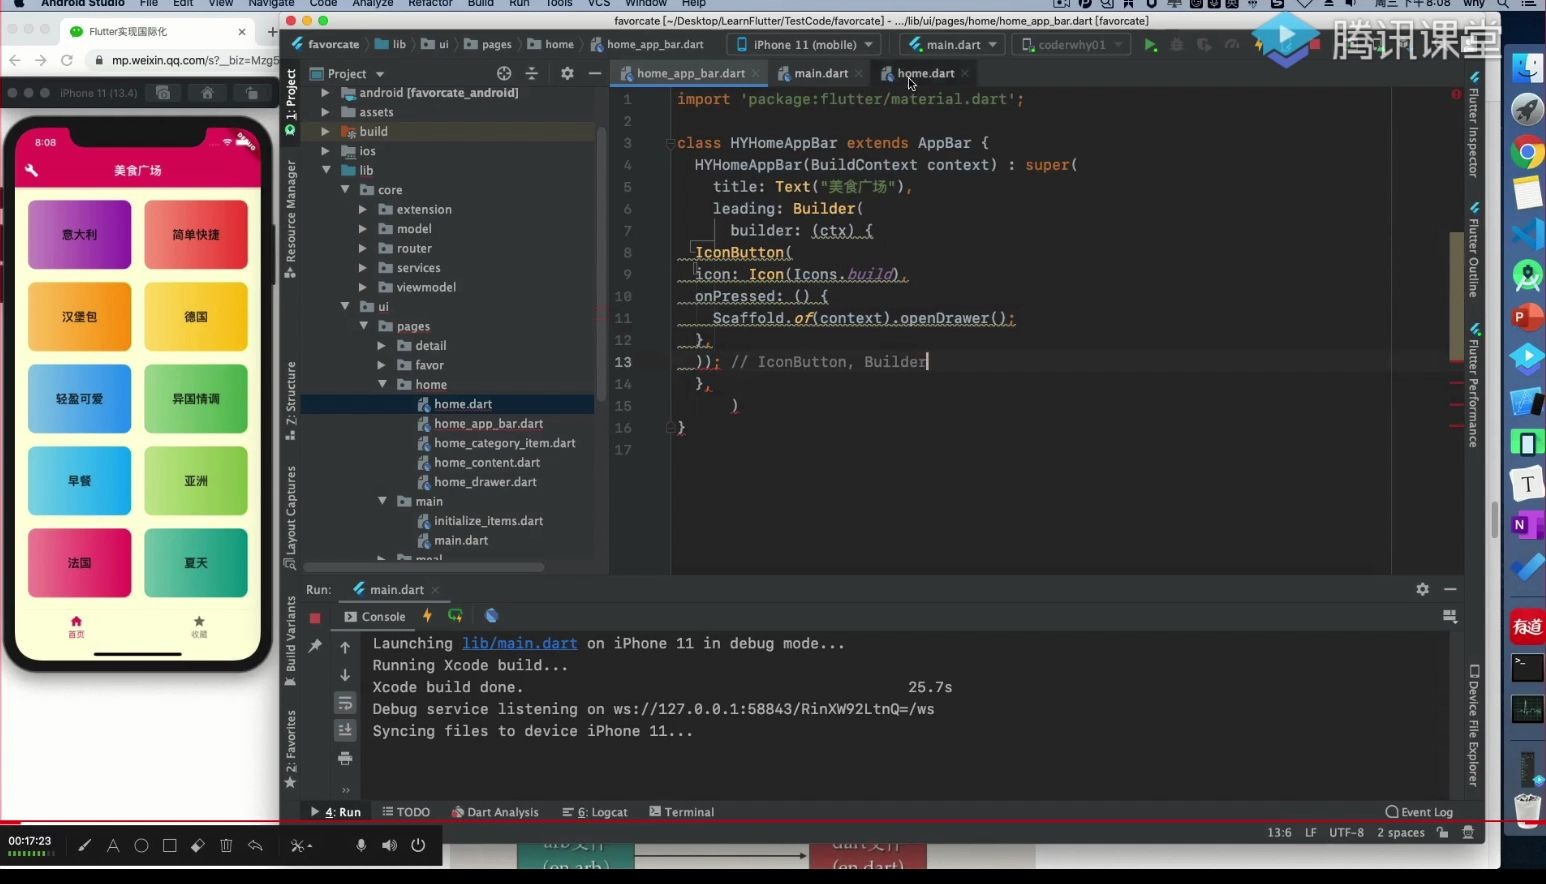Print console output icon

345,758
